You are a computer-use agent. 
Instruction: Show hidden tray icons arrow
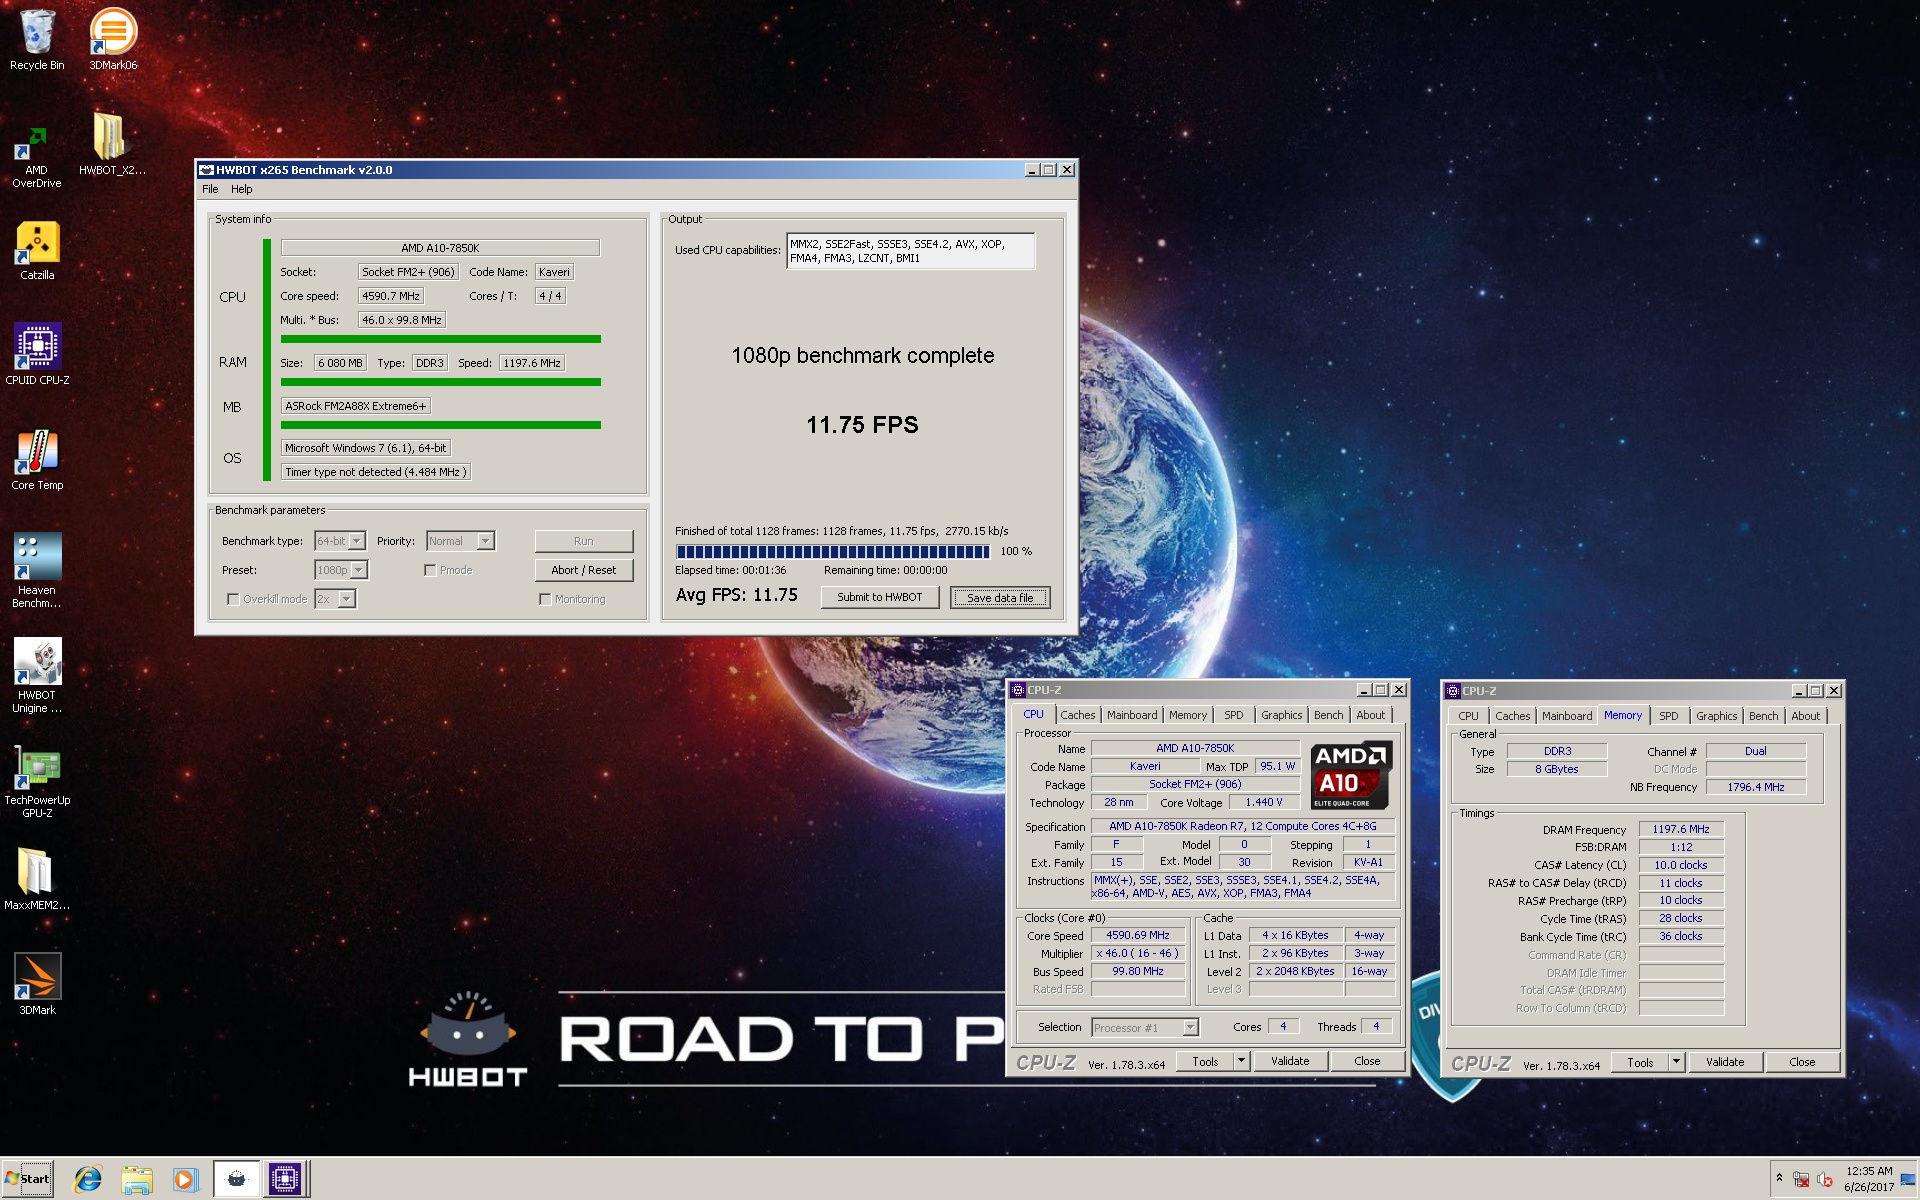click(x=1779, y=1178)
